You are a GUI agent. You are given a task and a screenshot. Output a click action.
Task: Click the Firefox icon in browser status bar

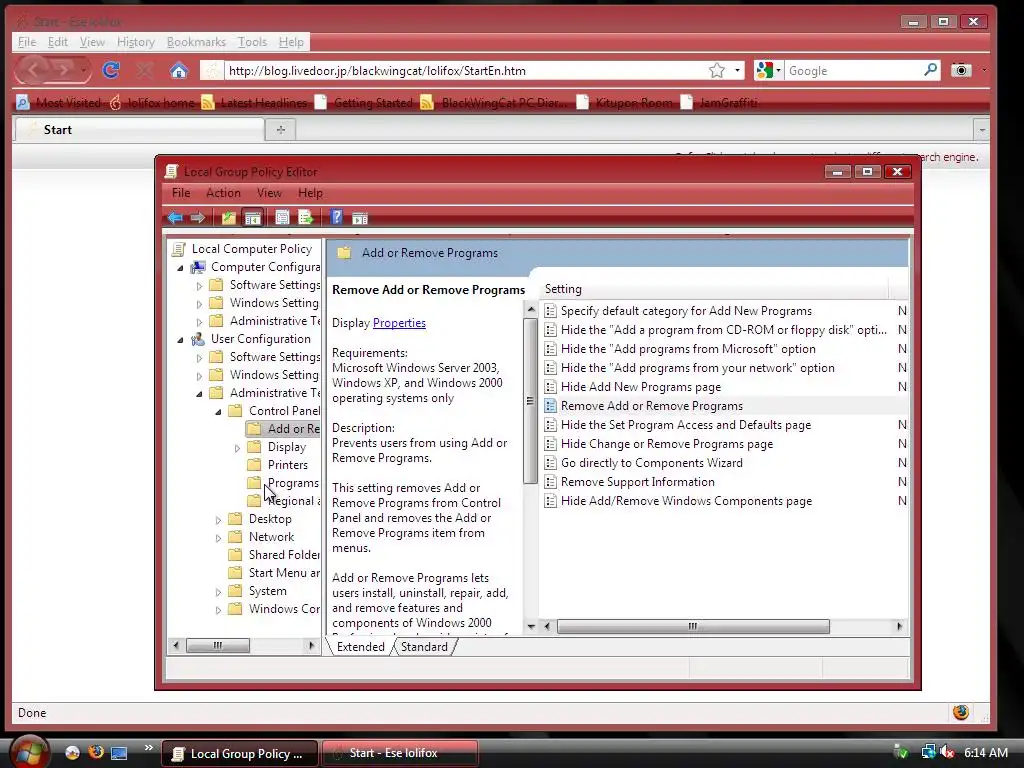(x=961, y=712)
